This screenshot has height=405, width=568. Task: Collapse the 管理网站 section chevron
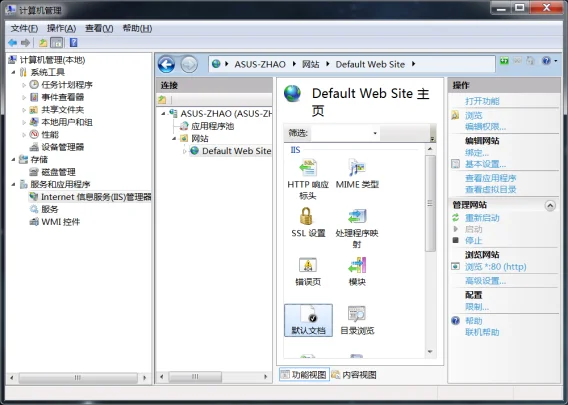pyautogui.click(x=550, y=206)
